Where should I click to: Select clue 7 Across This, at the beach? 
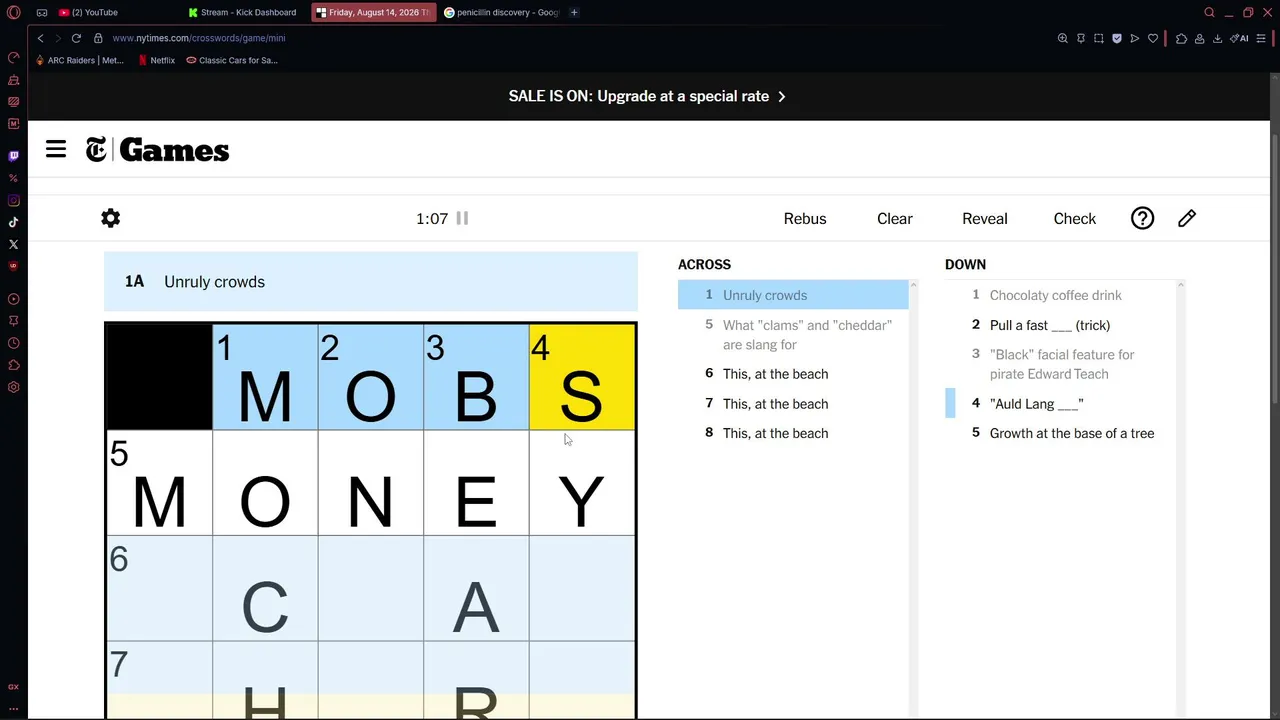[x=793, y=404]
